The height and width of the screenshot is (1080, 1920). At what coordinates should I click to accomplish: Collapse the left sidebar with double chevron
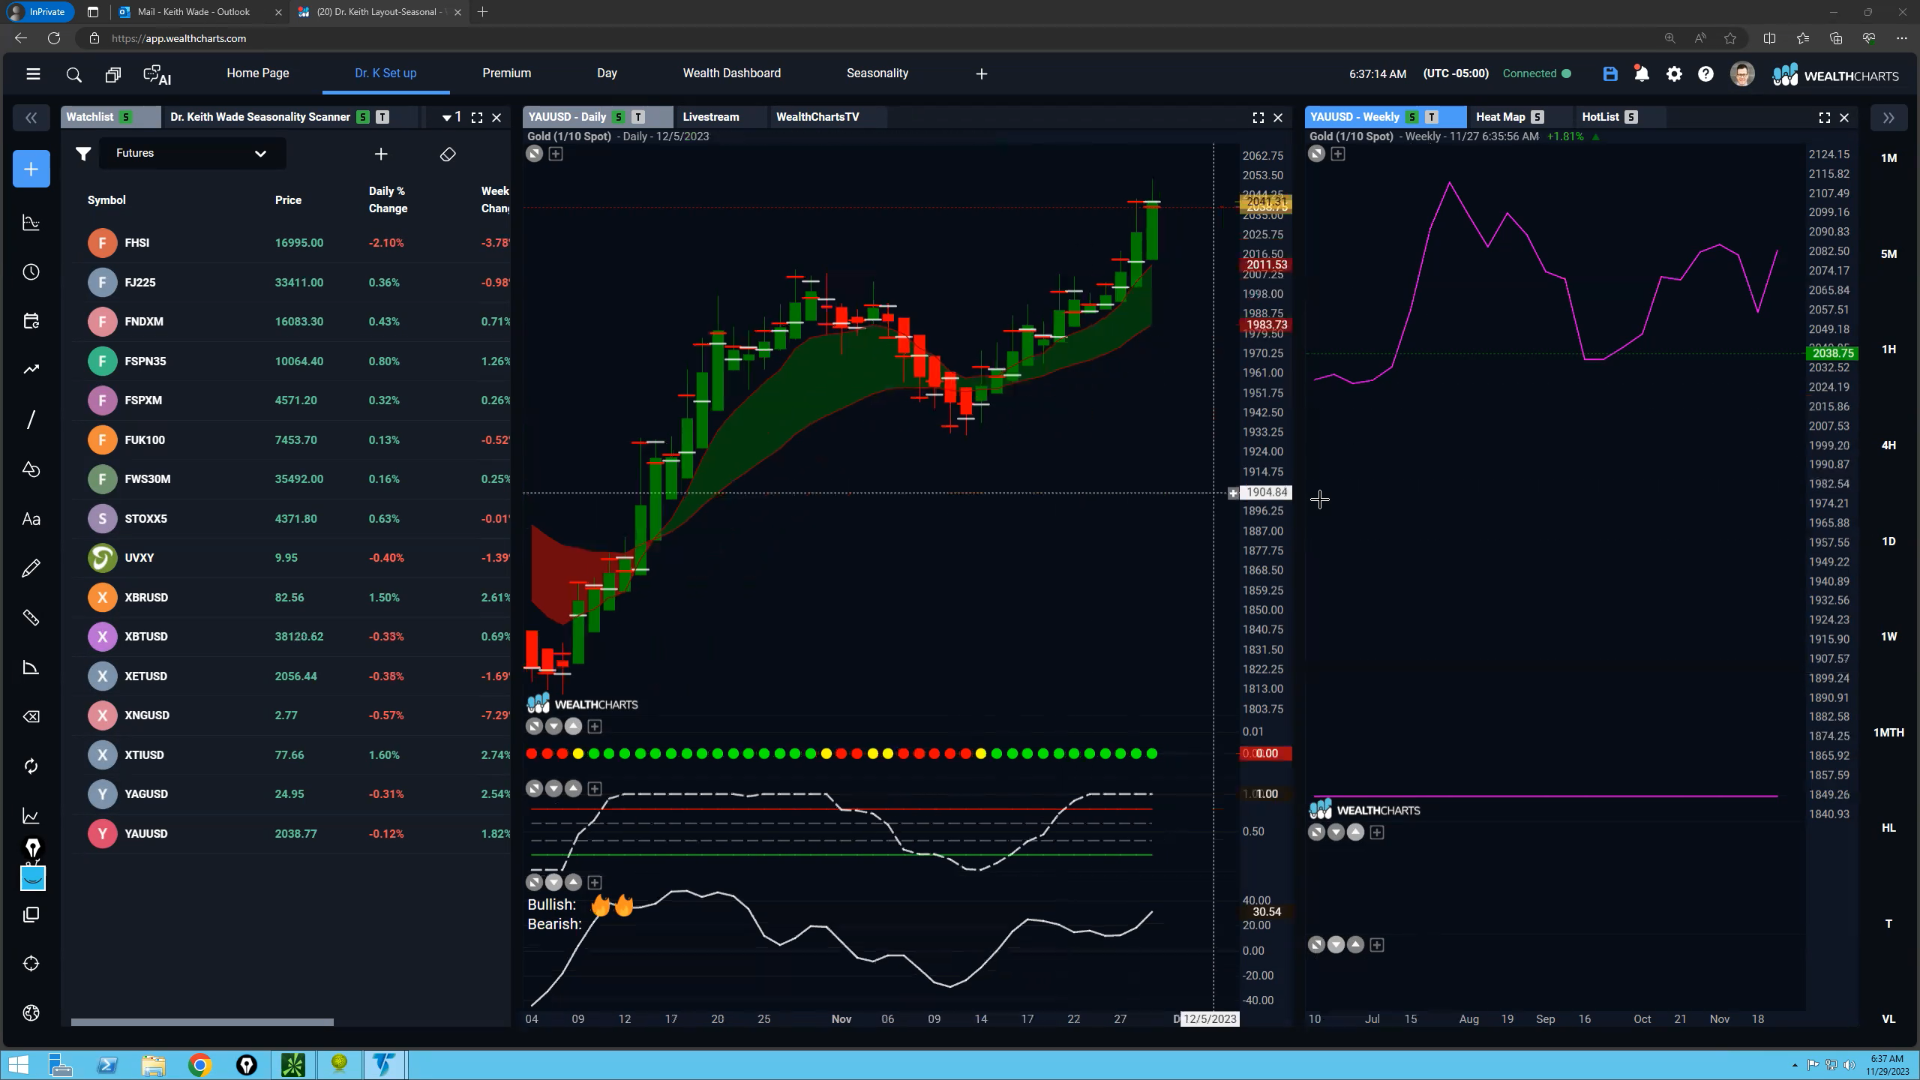31,118
